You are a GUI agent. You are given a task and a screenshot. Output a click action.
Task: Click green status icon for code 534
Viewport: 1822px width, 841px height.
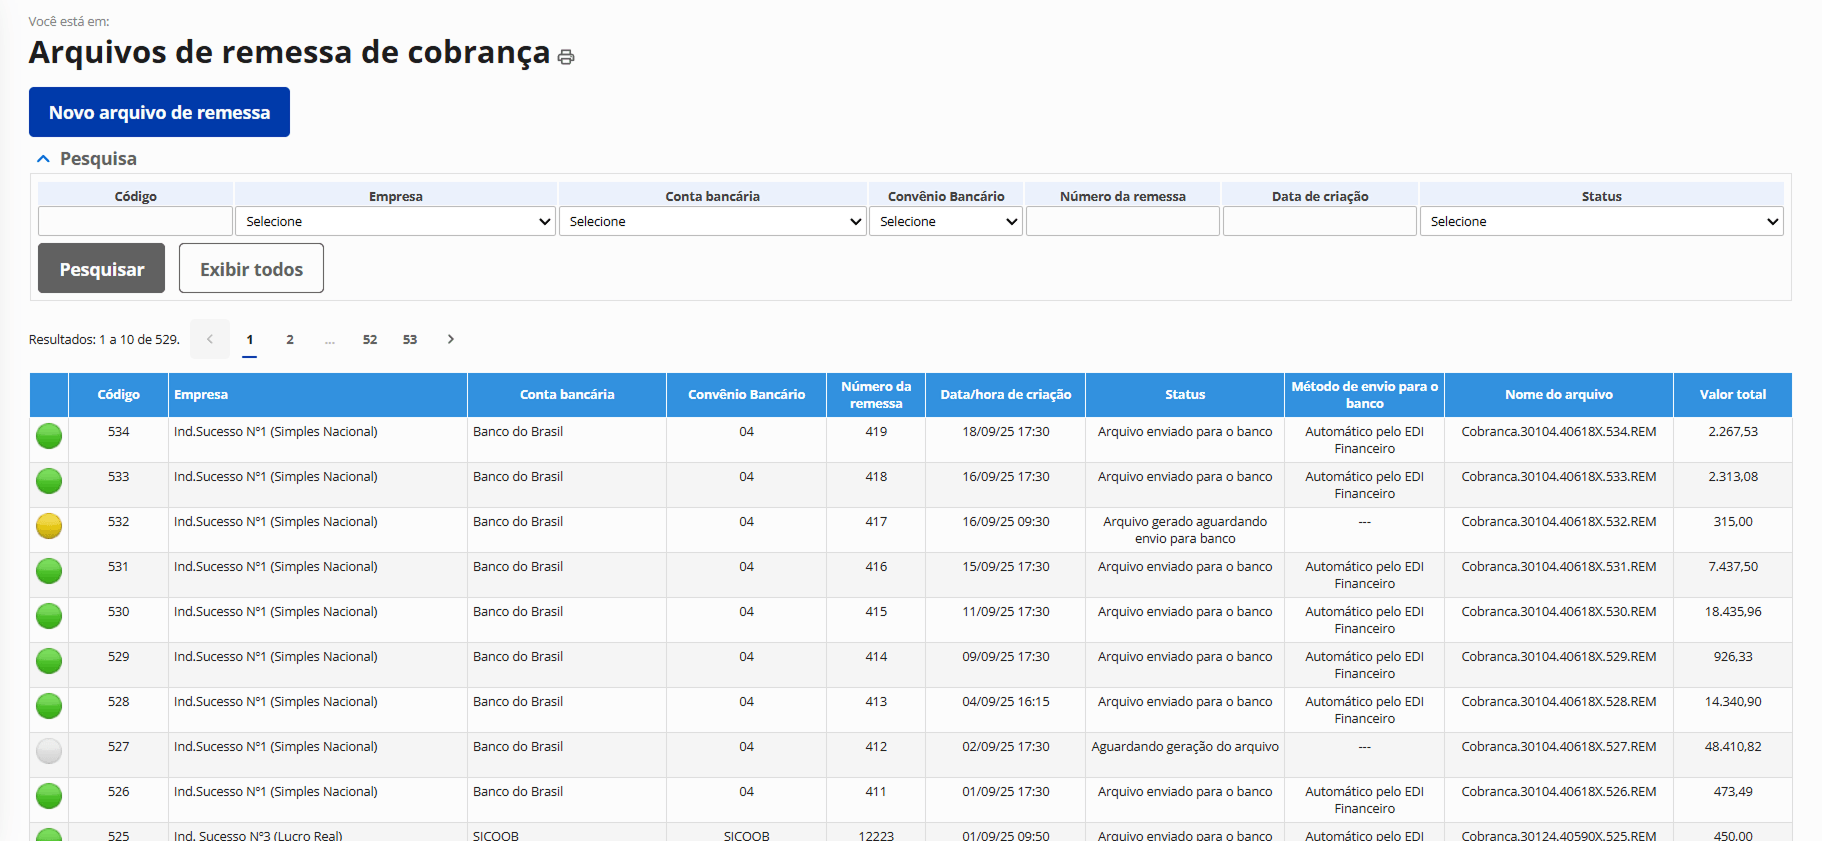[49, 436]
